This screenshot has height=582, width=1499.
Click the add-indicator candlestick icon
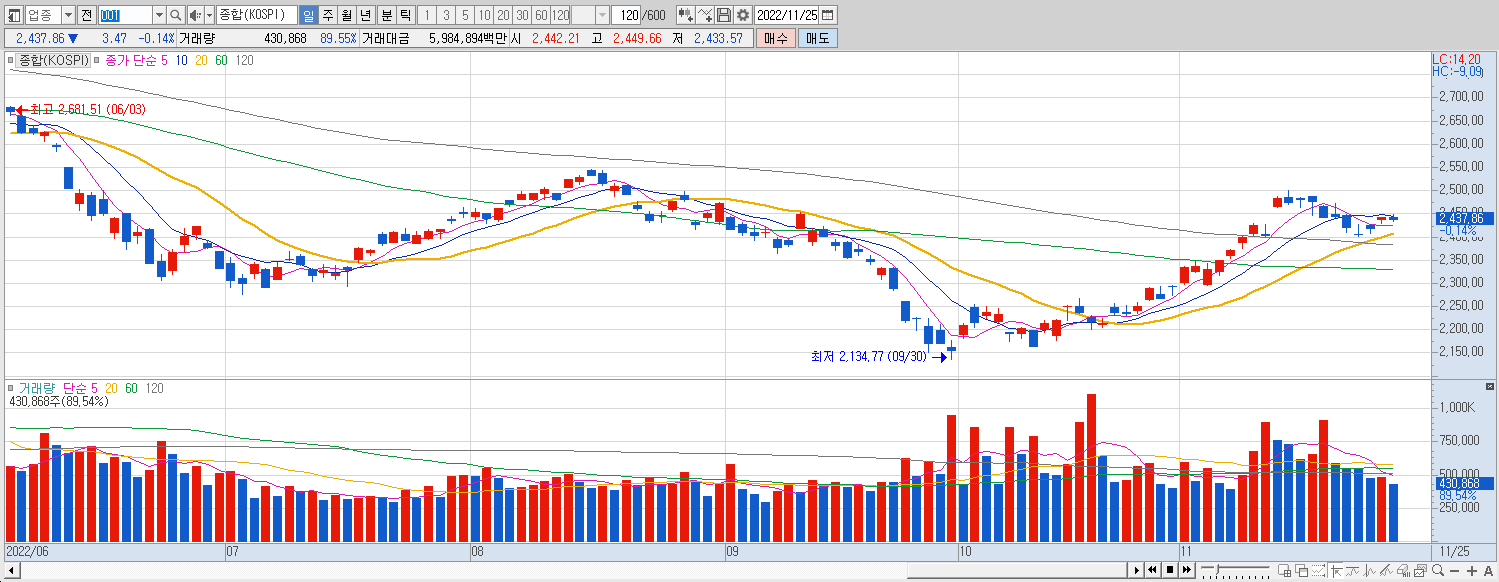click(x=685, y=15)
